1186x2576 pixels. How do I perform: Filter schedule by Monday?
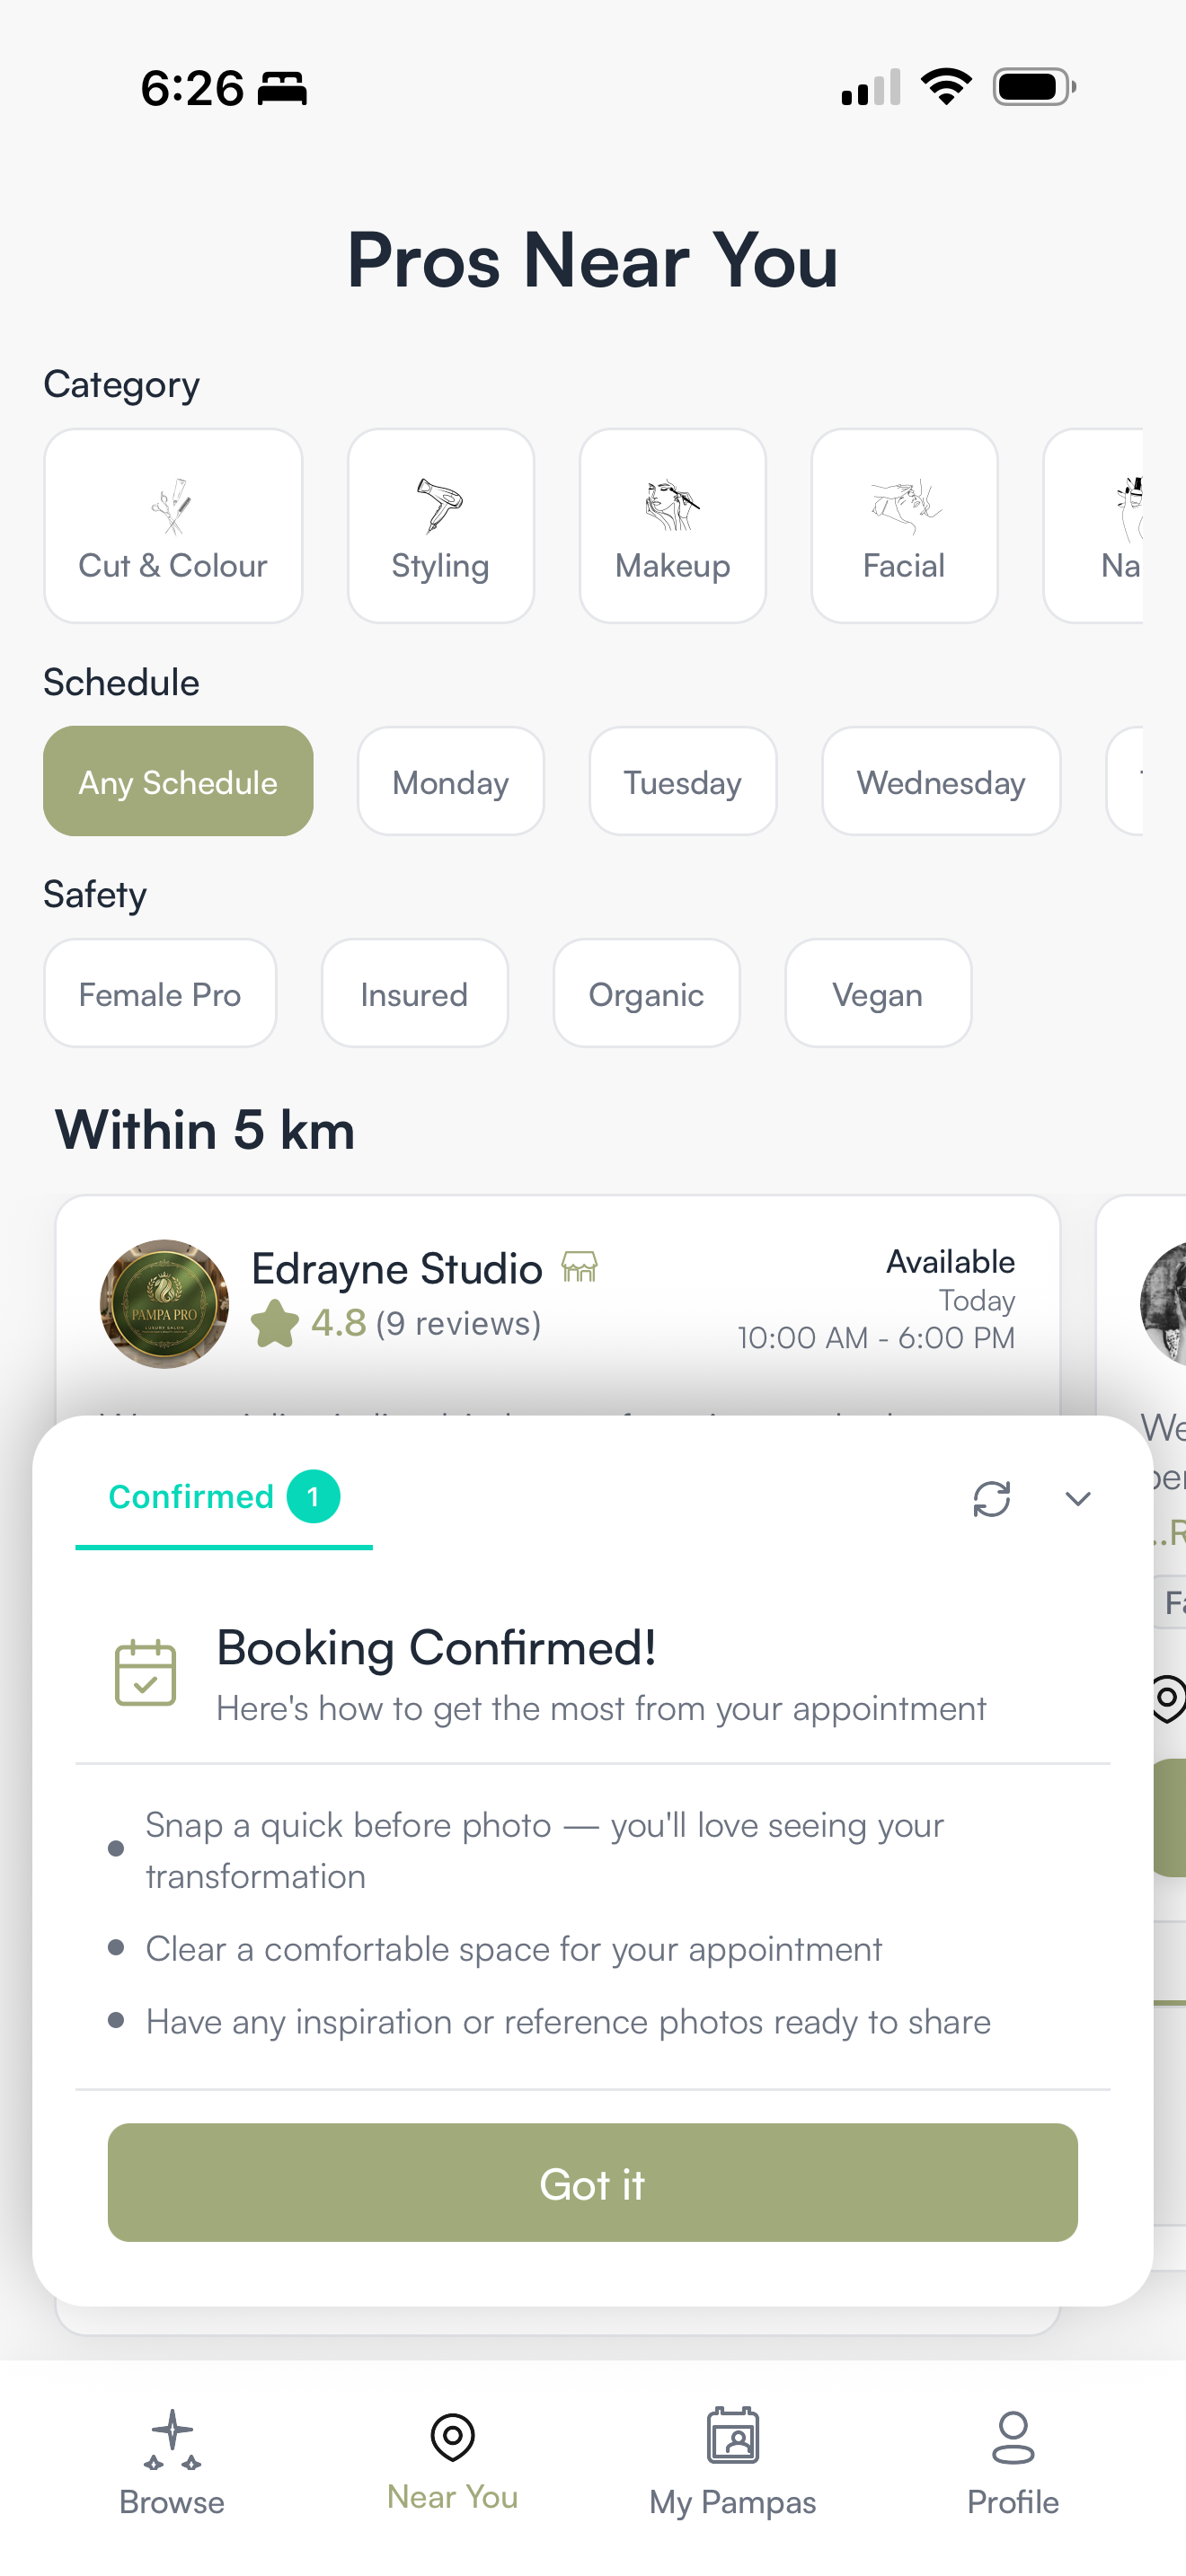click(451, 782)
